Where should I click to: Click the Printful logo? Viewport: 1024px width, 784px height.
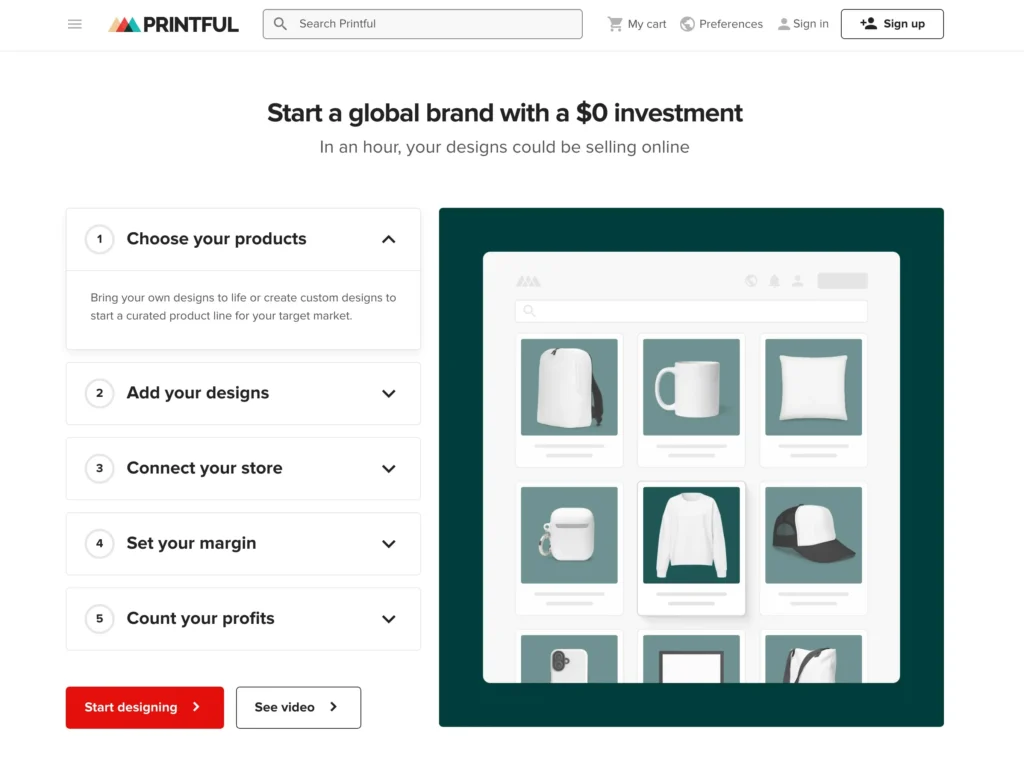click(x=172, y=23)
